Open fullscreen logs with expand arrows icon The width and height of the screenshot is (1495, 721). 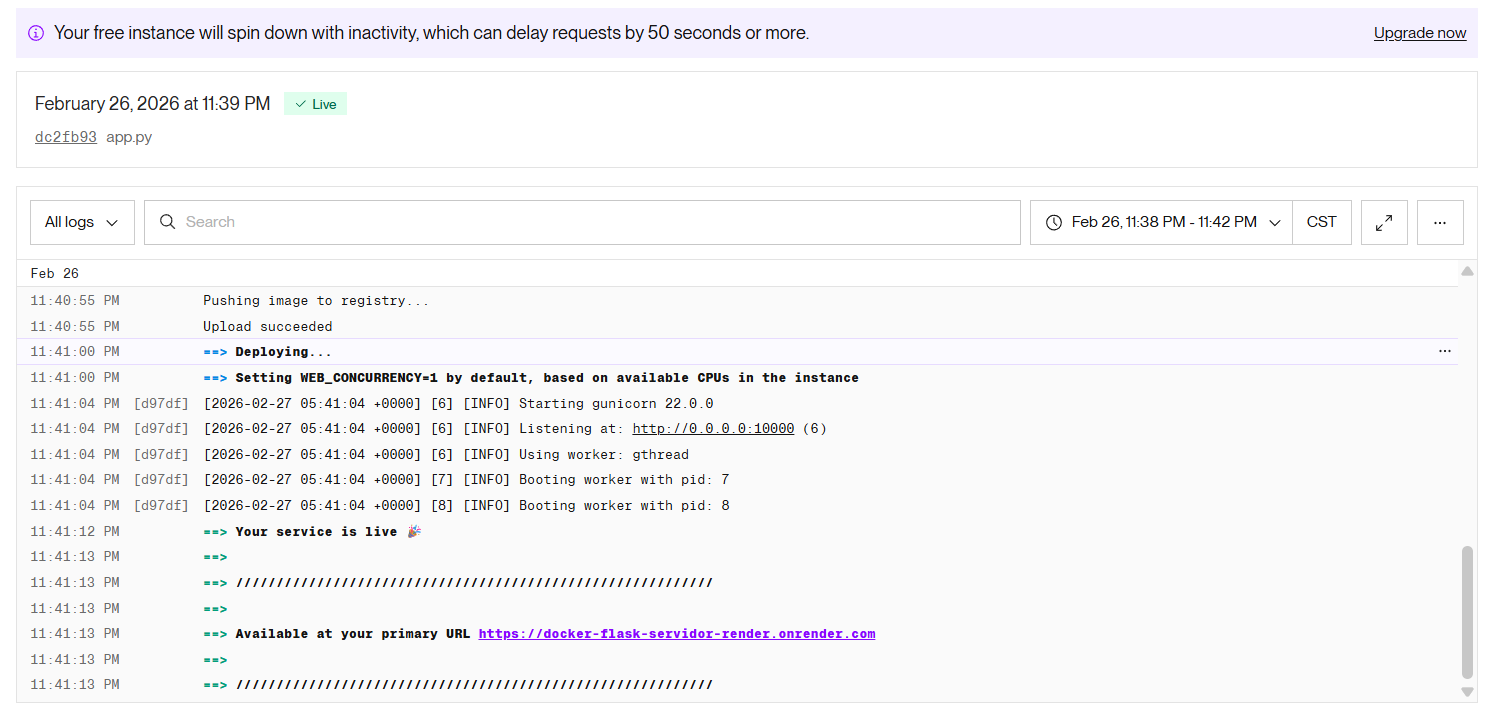[1384, 222]
